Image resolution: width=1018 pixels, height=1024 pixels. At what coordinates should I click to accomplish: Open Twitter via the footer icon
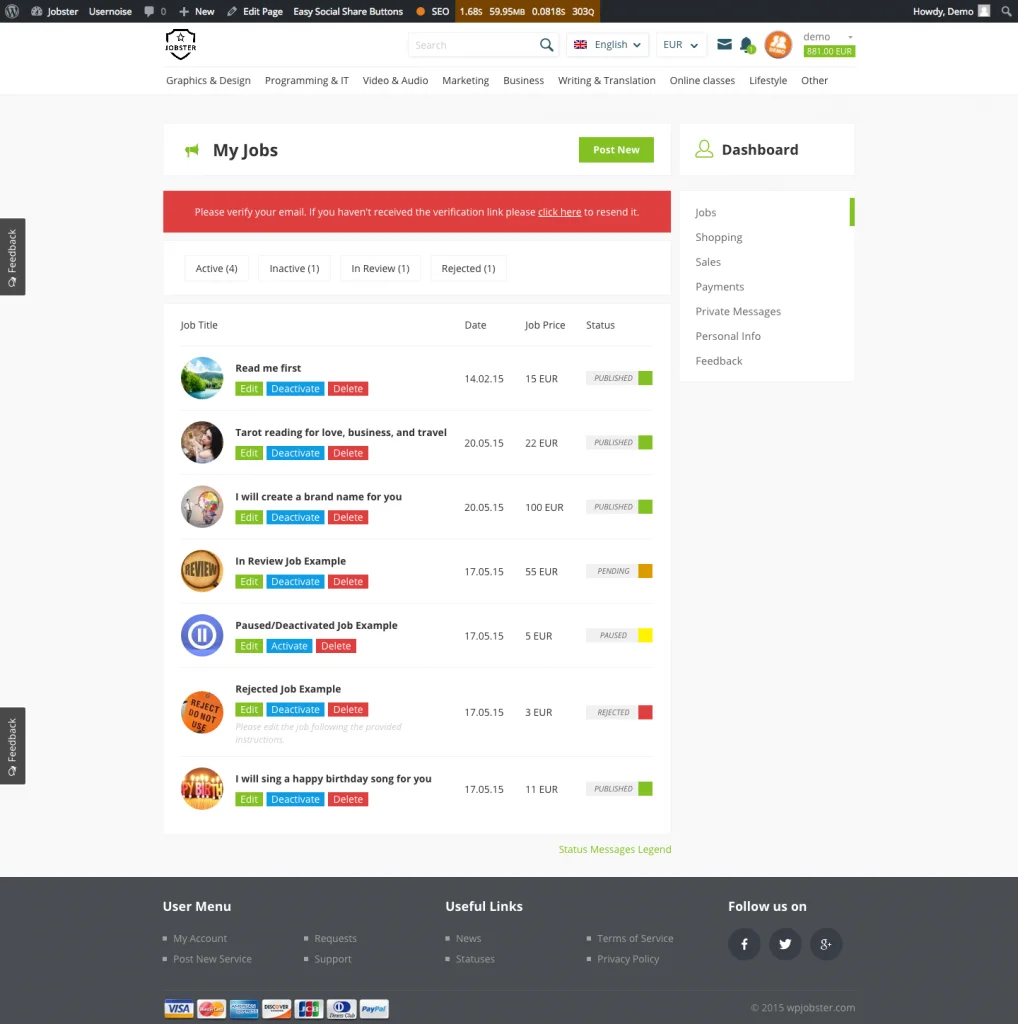785,944
